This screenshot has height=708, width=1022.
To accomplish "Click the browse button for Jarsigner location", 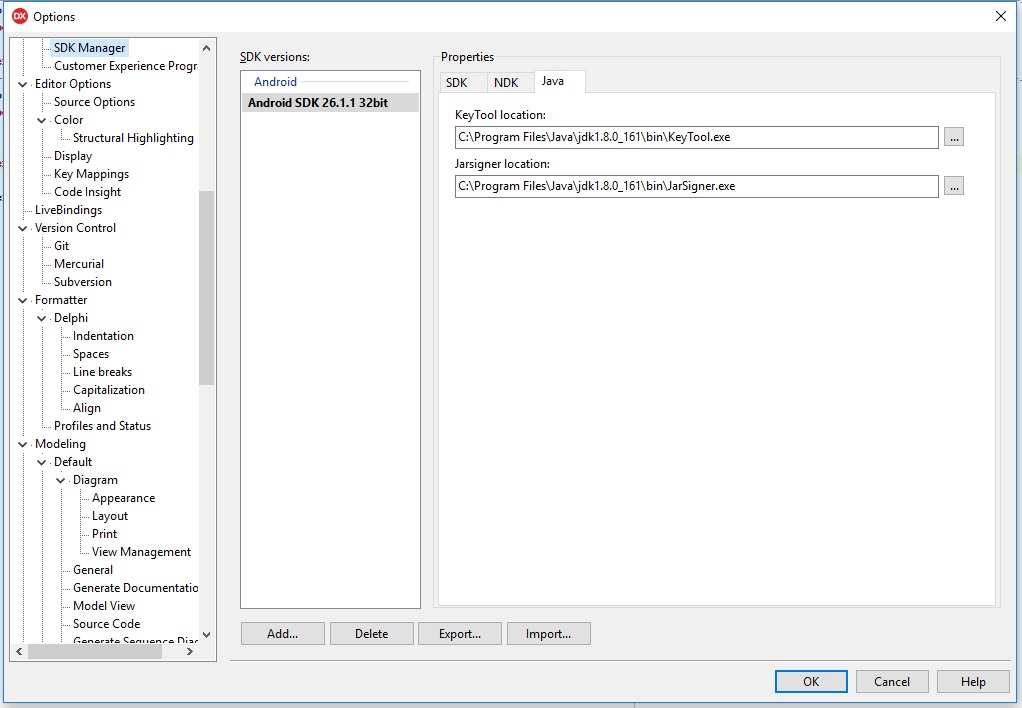I will click(953, 186).
